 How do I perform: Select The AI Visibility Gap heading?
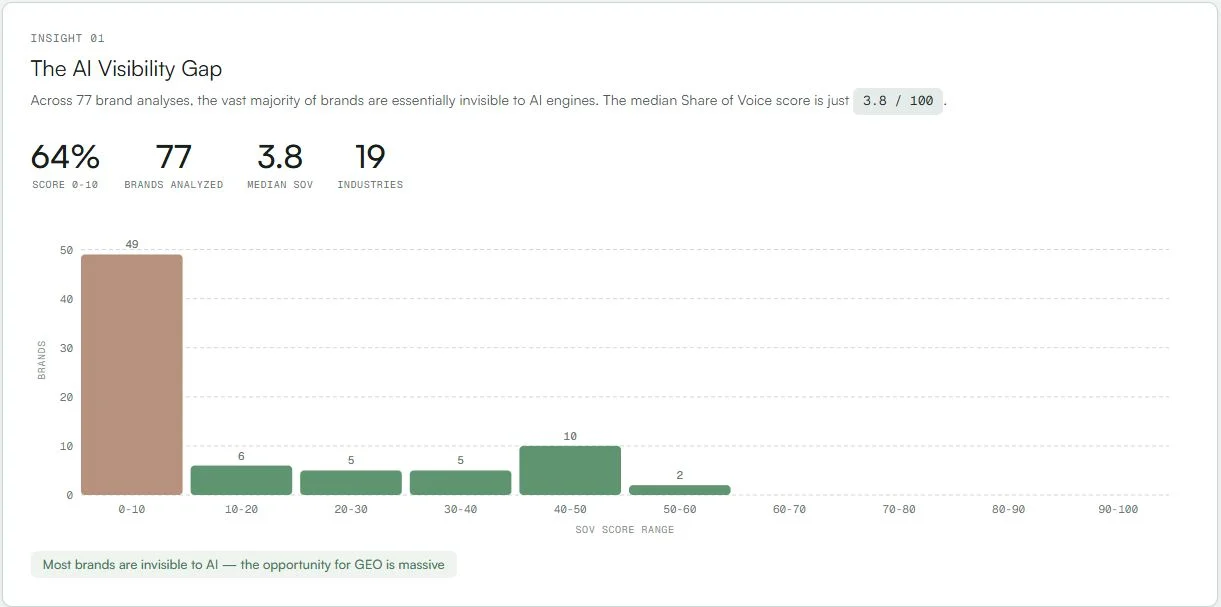point(126,69)
